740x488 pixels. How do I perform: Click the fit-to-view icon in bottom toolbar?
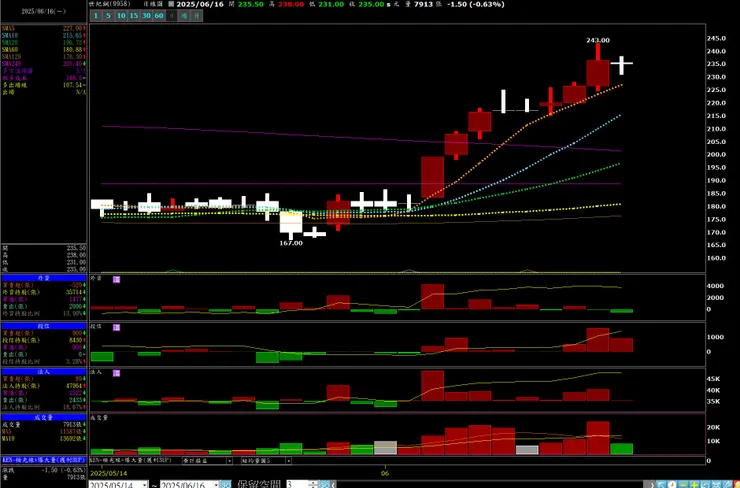[x=716, y=484]
